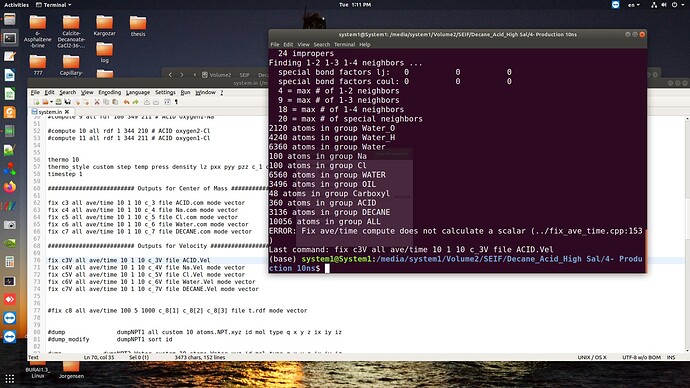This screenshot has width=690, height=388.
Task: Open camera screenshot dock icon
Action: click(10, 225)
